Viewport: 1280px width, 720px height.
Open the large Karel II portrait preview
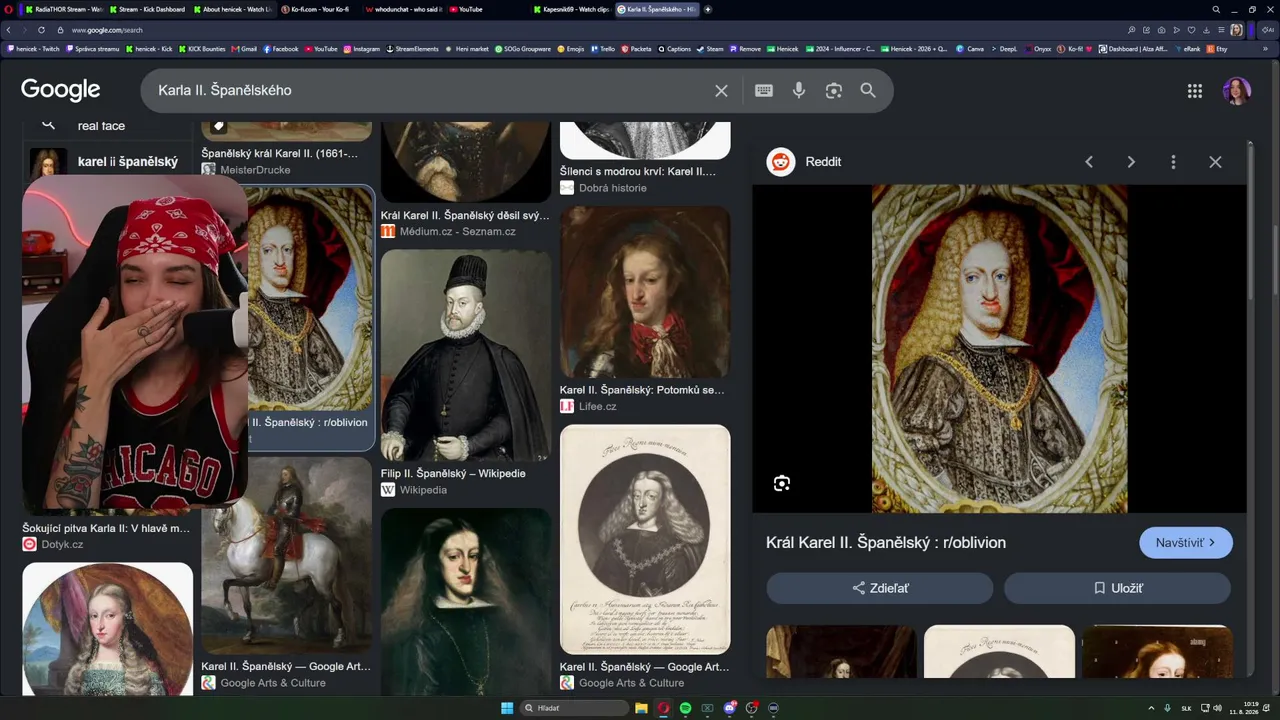pyautogui.click(x=1000, y=348)
